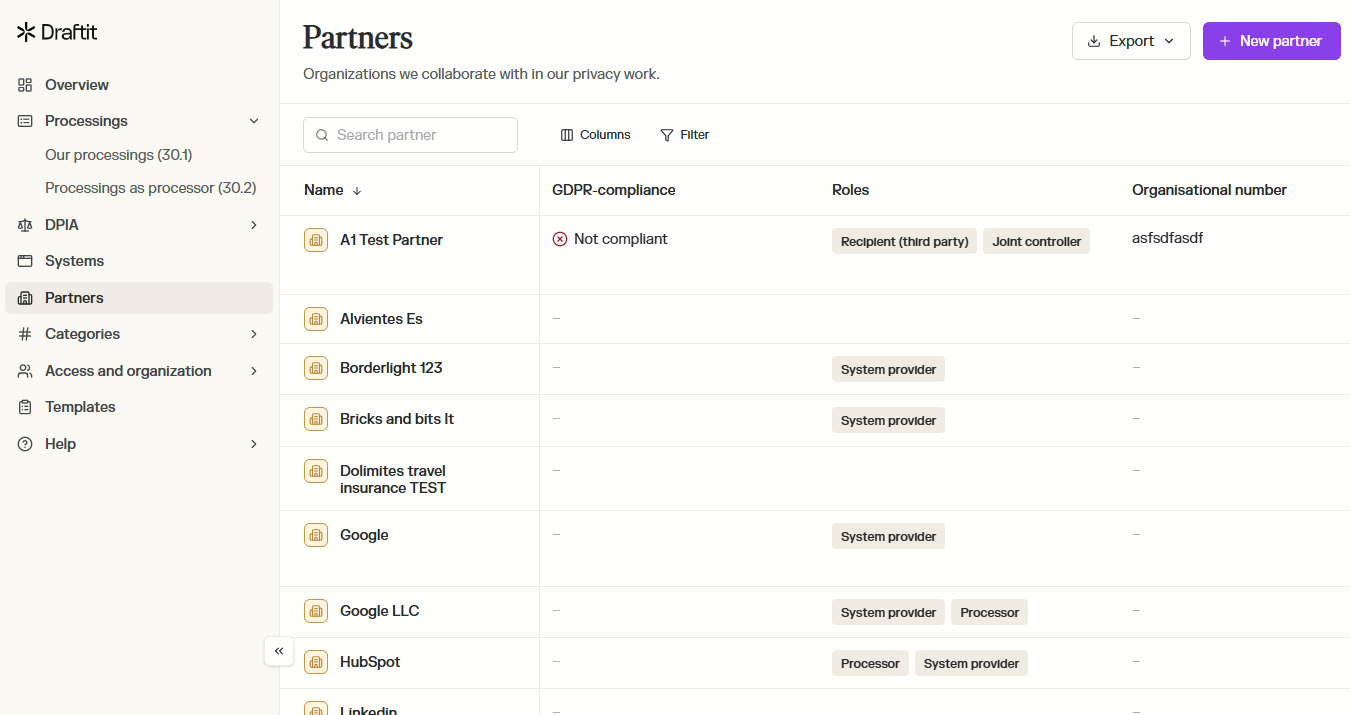The height and width of the screenshot is (715, 1350).
Task: Click the Borderlight 123 building icon
Action: click(316, 368)
